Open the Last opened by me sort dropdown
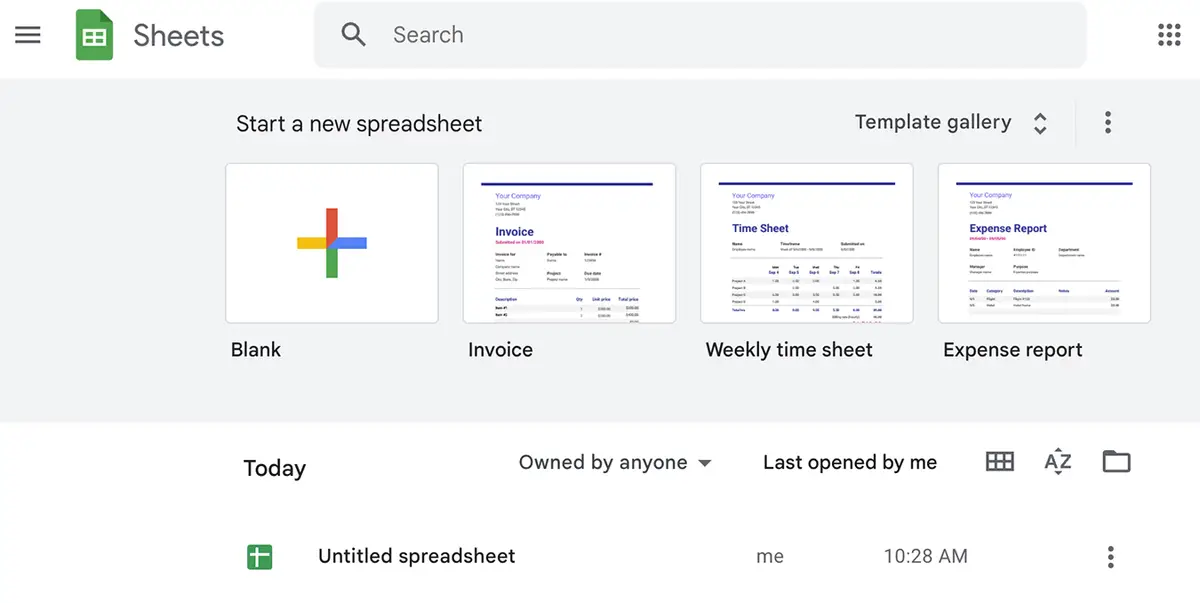The height and width of the screenshot is (603, 1200). [x=849, y=462]
